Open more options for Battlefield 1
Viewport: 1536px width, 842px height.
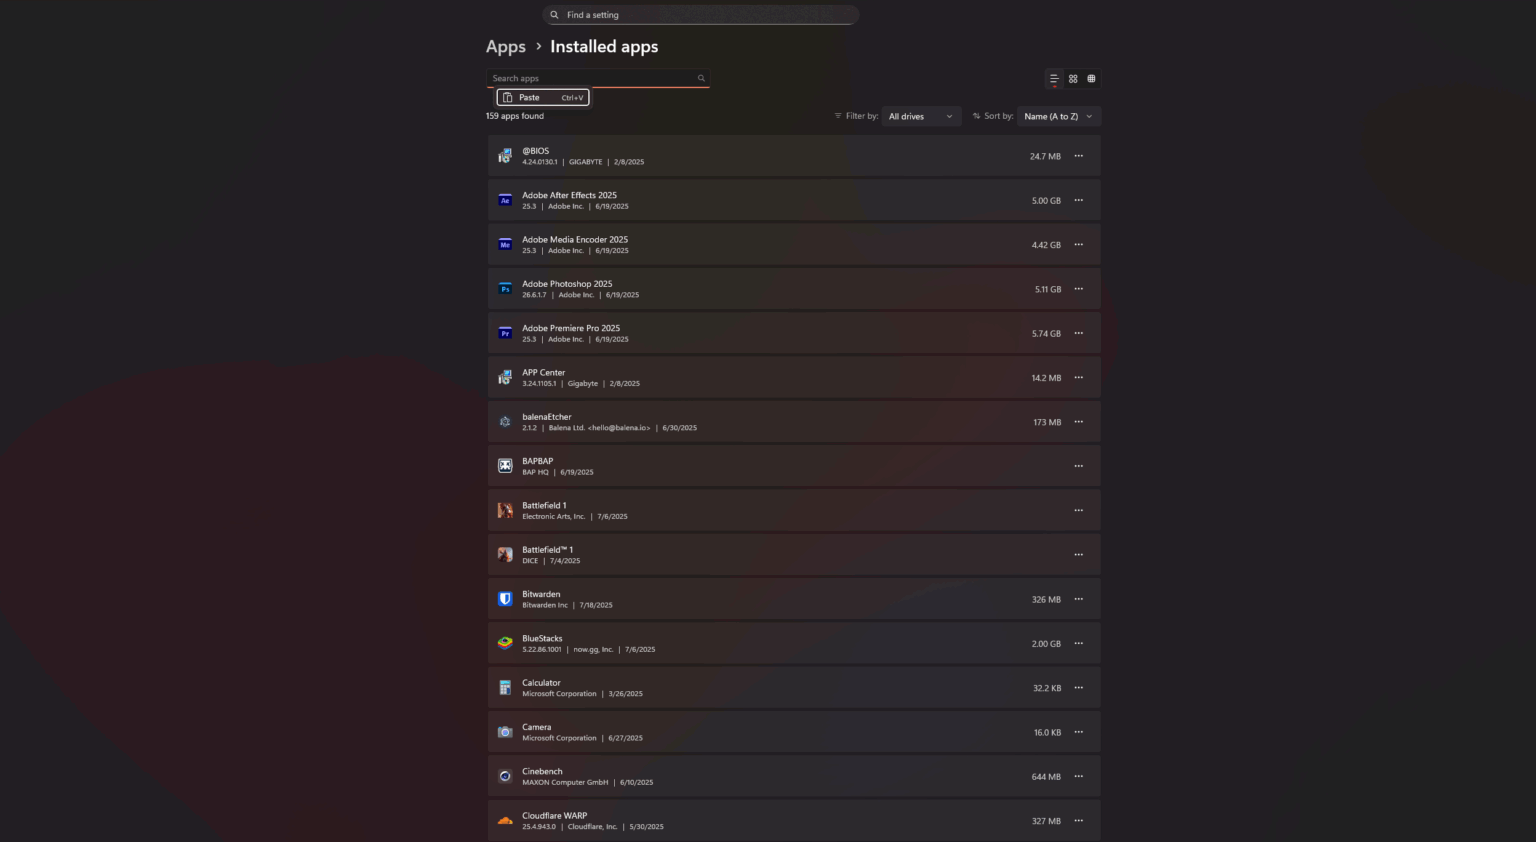click(x=1078, y=510)
